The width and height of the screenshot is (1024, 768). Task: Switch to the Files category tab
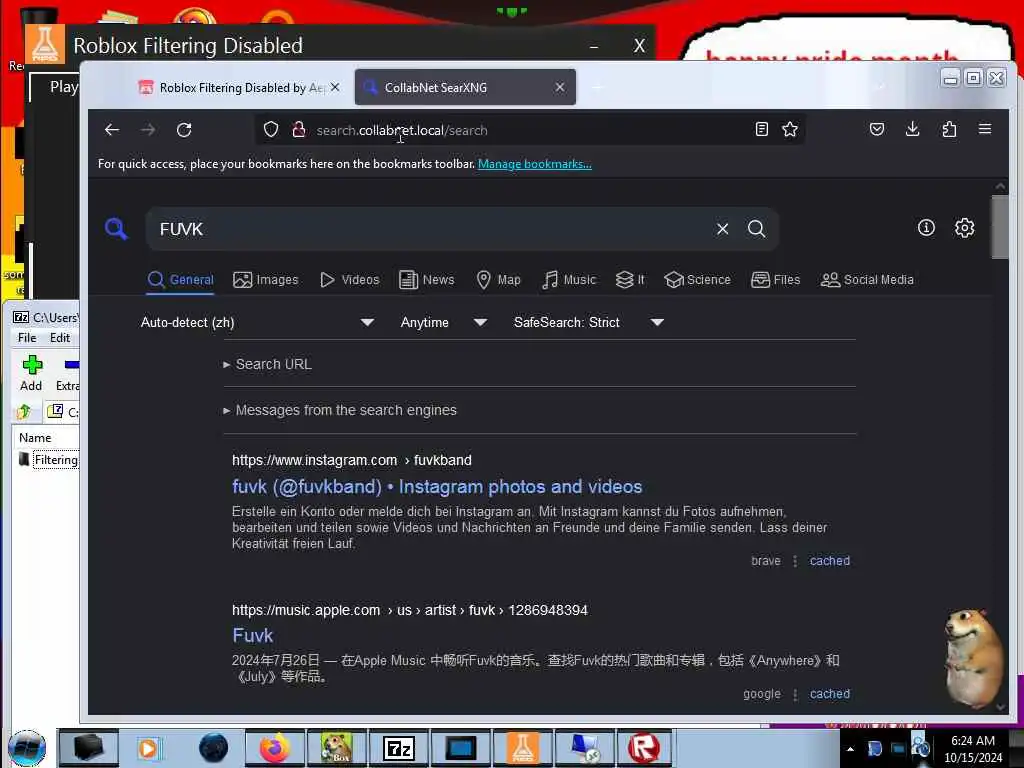click(x=775, y=280)
